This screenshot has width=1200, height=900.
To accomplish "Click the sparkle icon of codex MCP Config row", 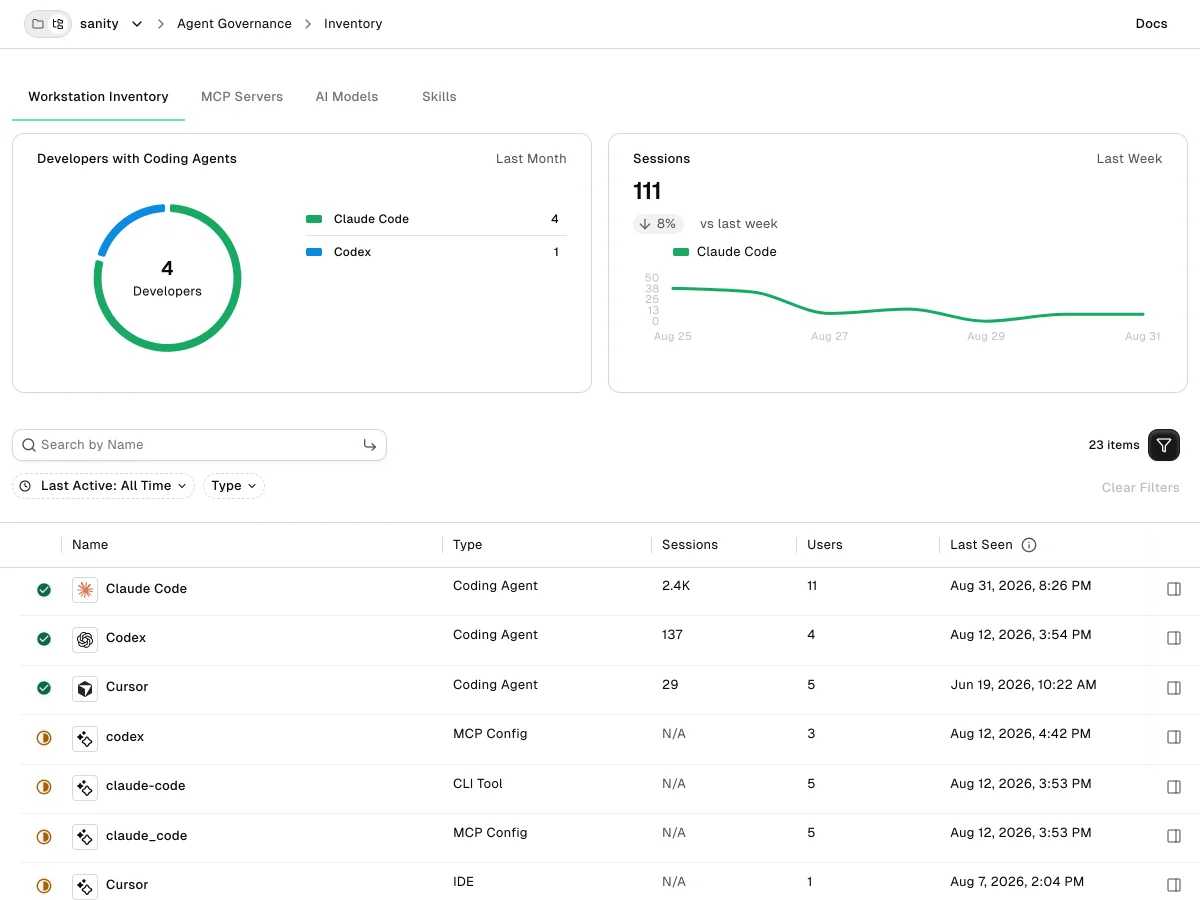I will coord(85,738).
